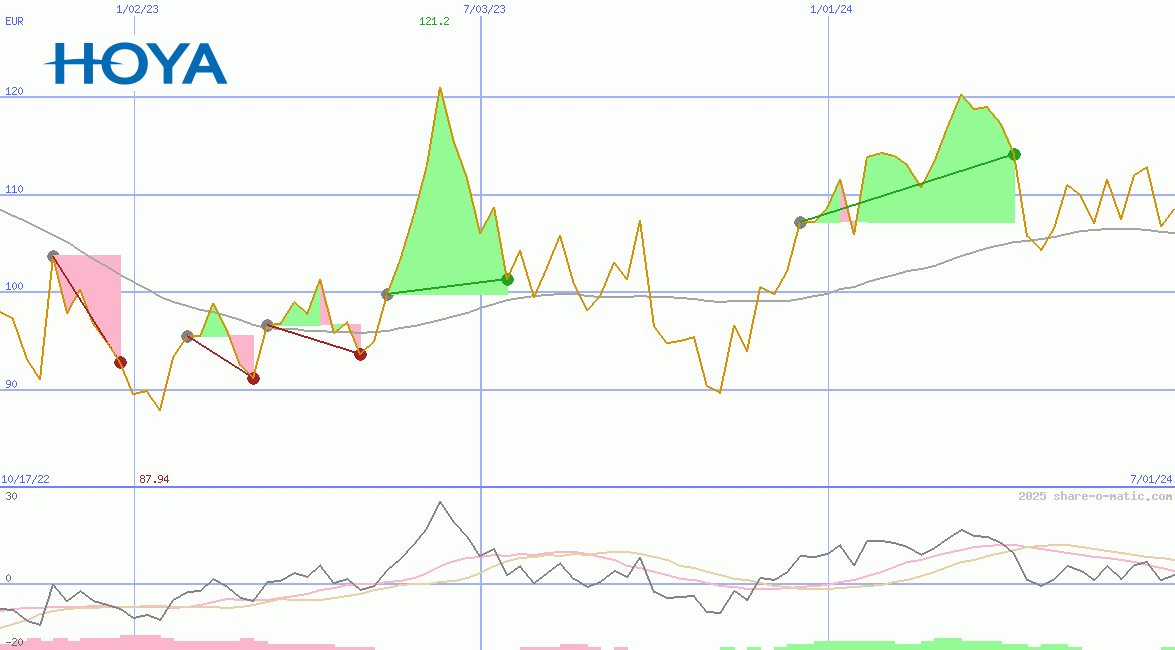Screen dimensions: 1175x650
Task: Click gray entry dot left of 1/01/24 line
Action: click(800, 222)
